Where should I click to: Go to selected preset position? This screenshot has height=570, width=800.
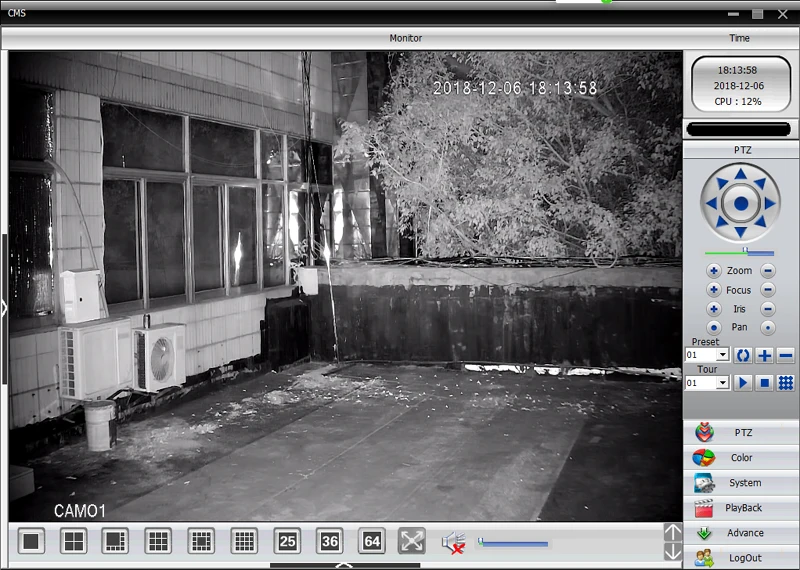coord(743,355)
